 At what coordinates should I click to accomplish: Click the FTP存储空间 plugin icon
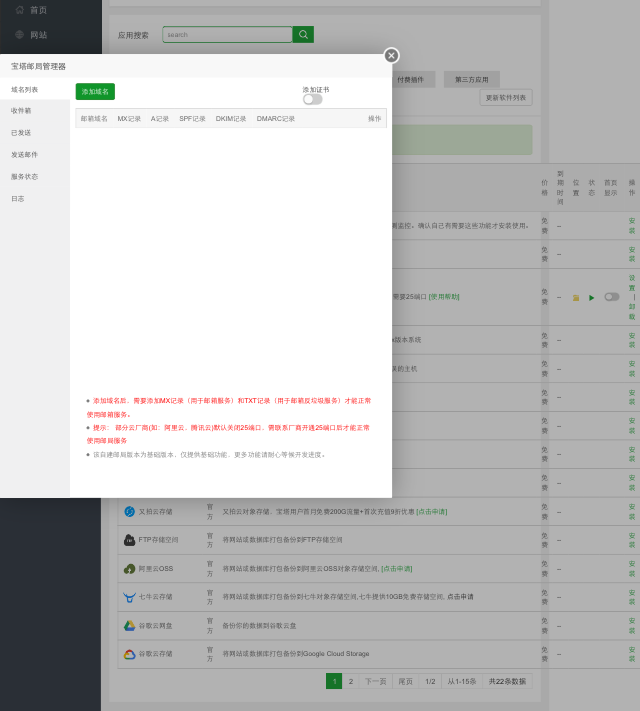pos(129,540)
